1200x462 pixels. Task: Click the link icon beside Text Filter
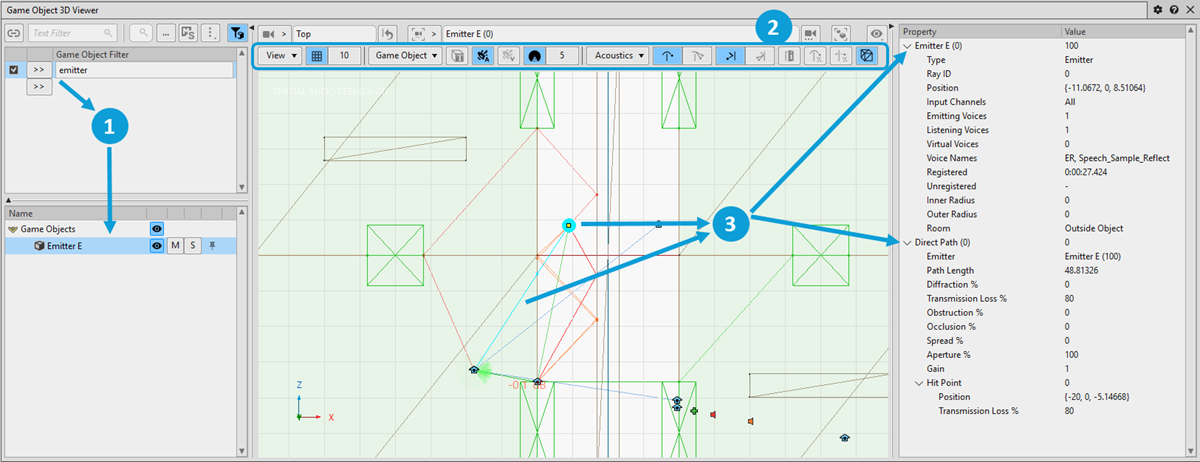click(x=15, y=33)
